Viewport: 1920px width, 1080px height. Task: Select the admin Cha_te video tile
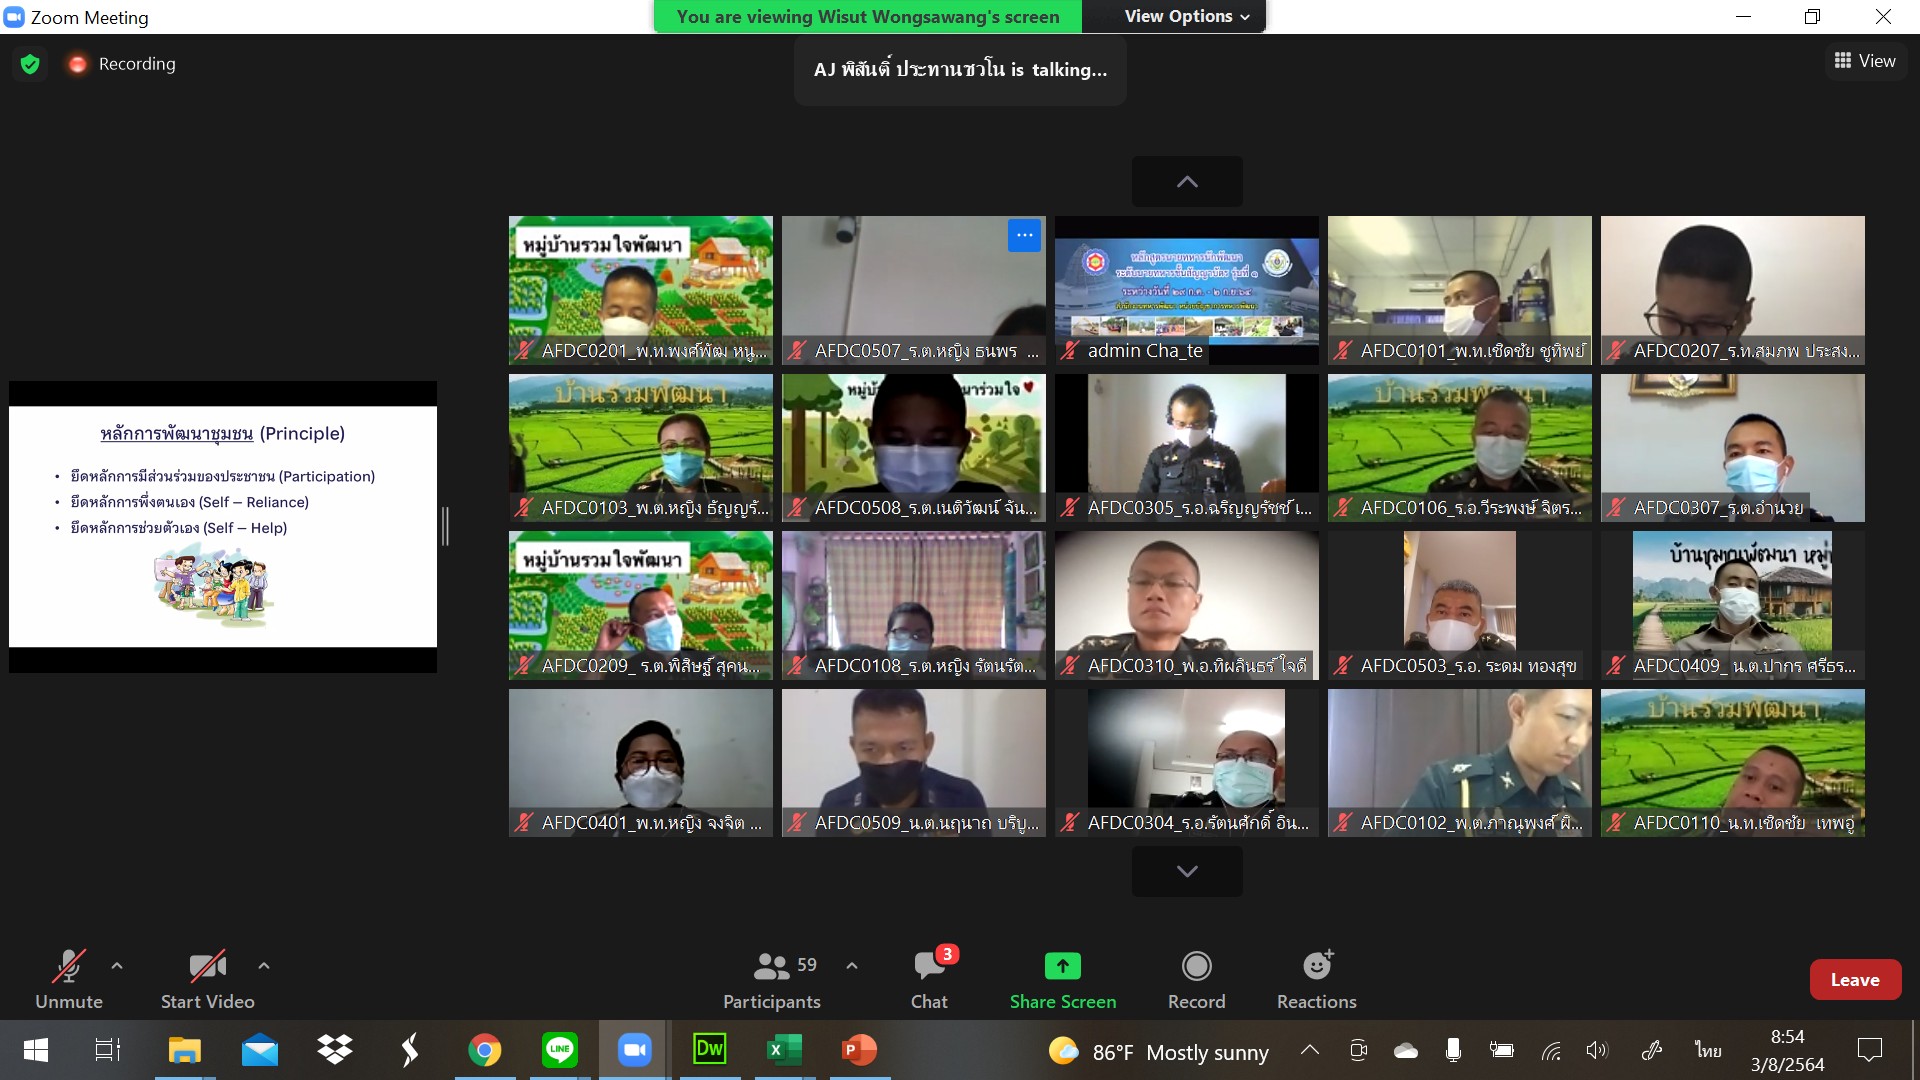1187,290
